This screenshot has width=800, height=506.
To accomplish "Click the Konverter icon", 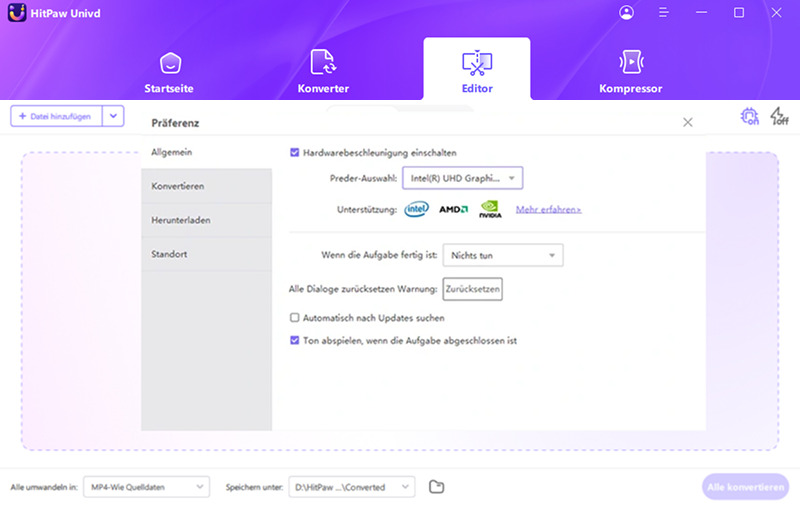I will 323,63.
